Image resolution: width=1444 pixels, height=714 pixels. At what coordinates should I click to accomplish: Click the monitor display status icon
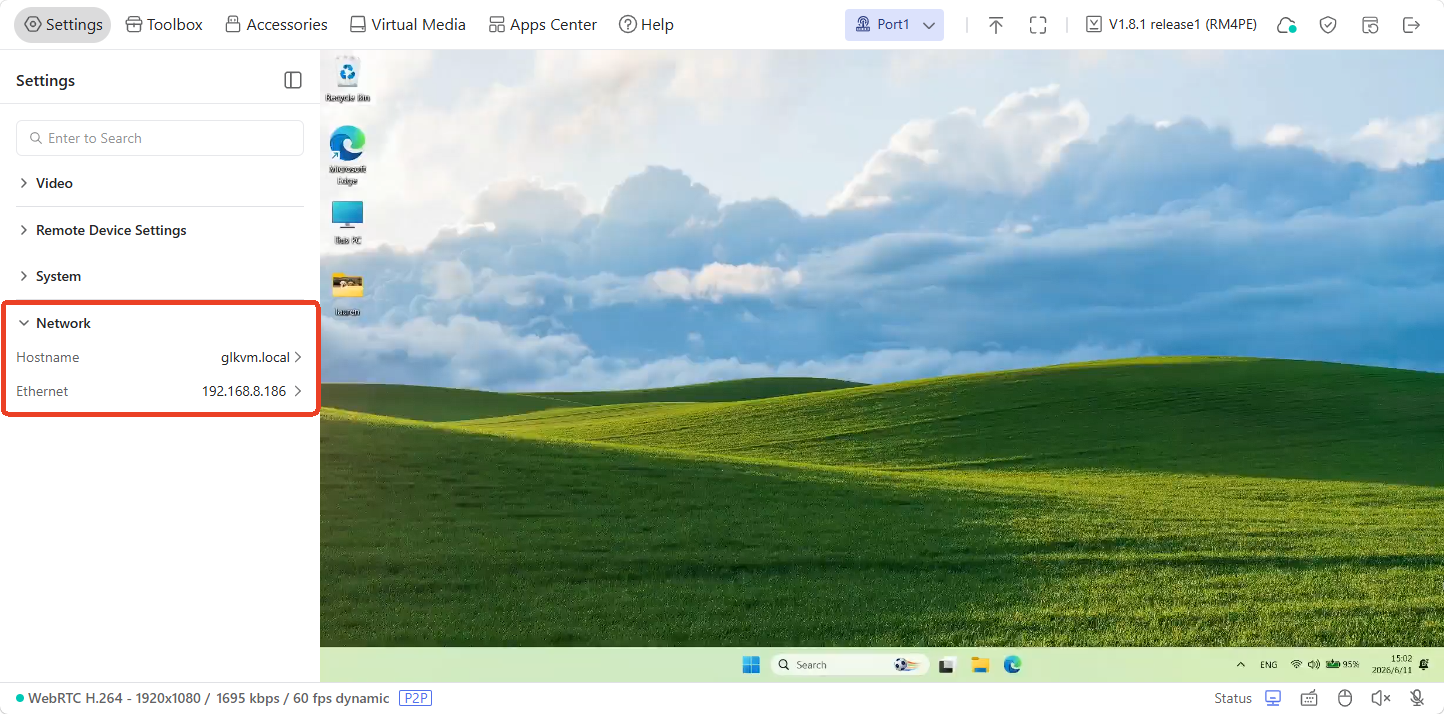pyautogui.click(x=1273, y=698)
